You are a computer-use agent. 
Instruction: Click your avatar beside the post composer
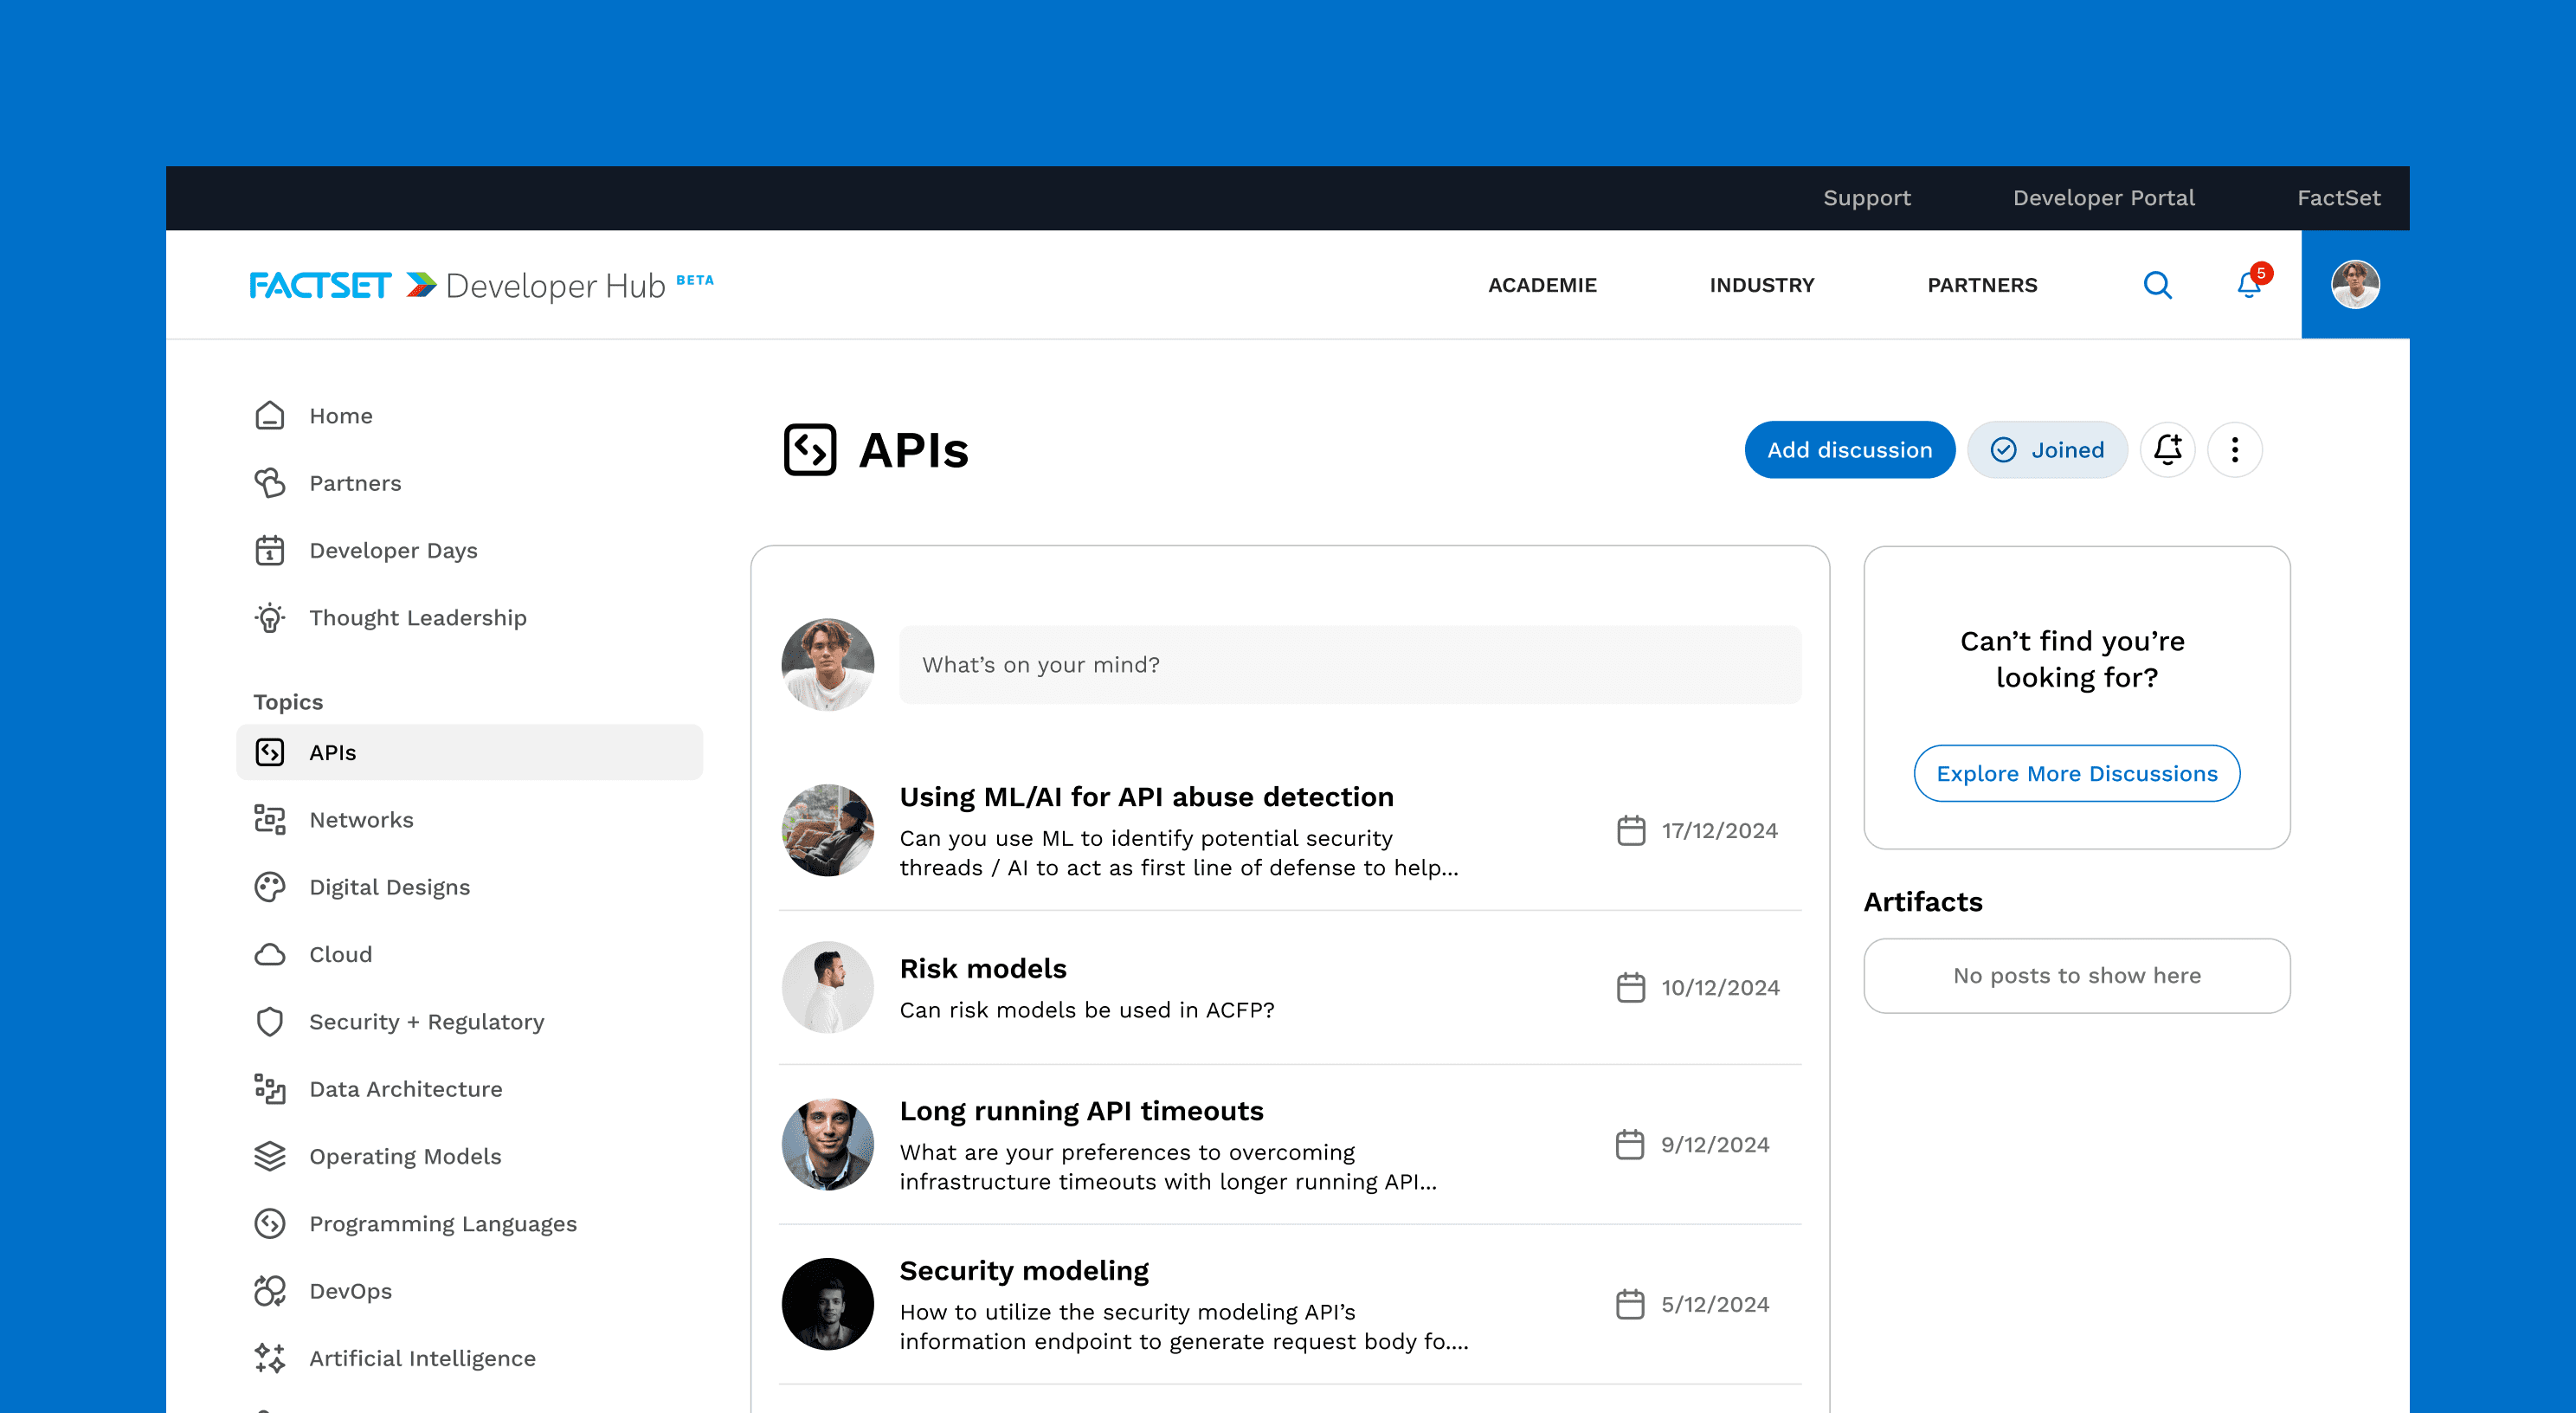coord(828,665)
